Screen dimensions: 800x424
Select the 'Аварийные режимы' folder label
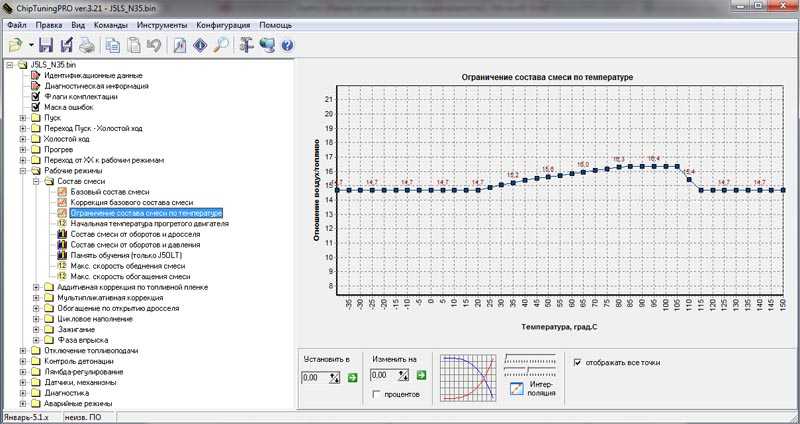(x=78, y=404)
